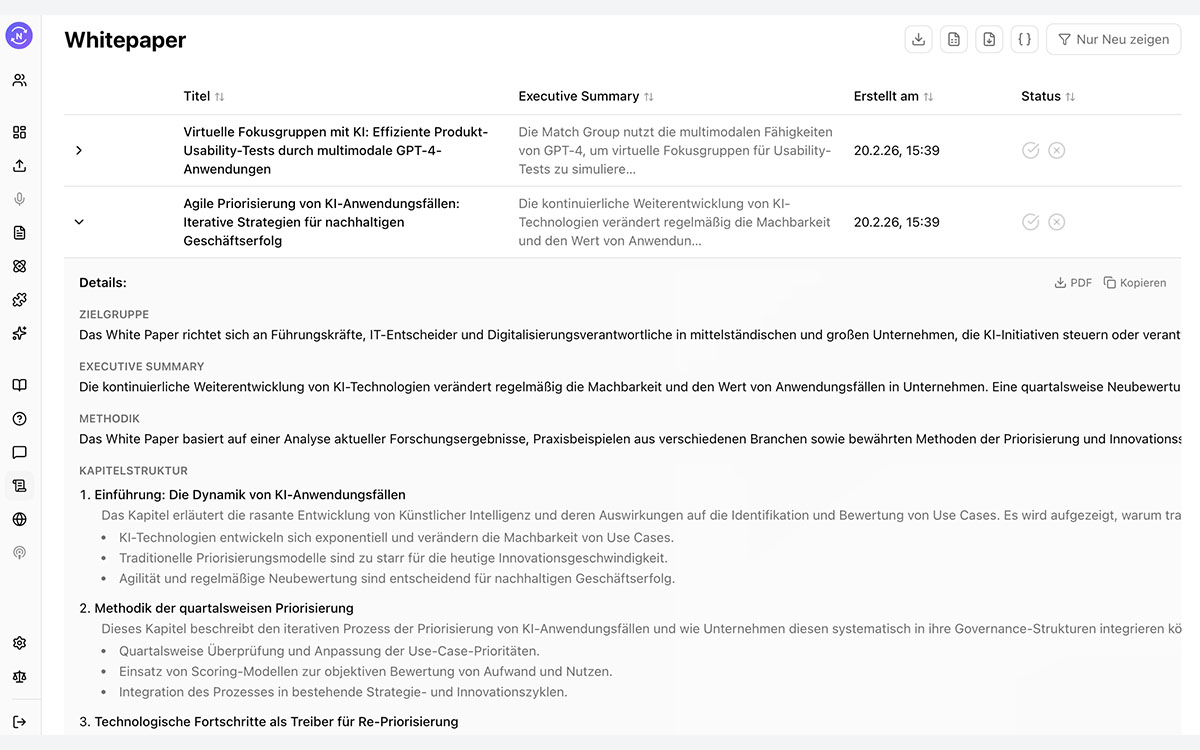Mark 'Agile Priorisierung' as approved via checkmark

click(1031, 221)
